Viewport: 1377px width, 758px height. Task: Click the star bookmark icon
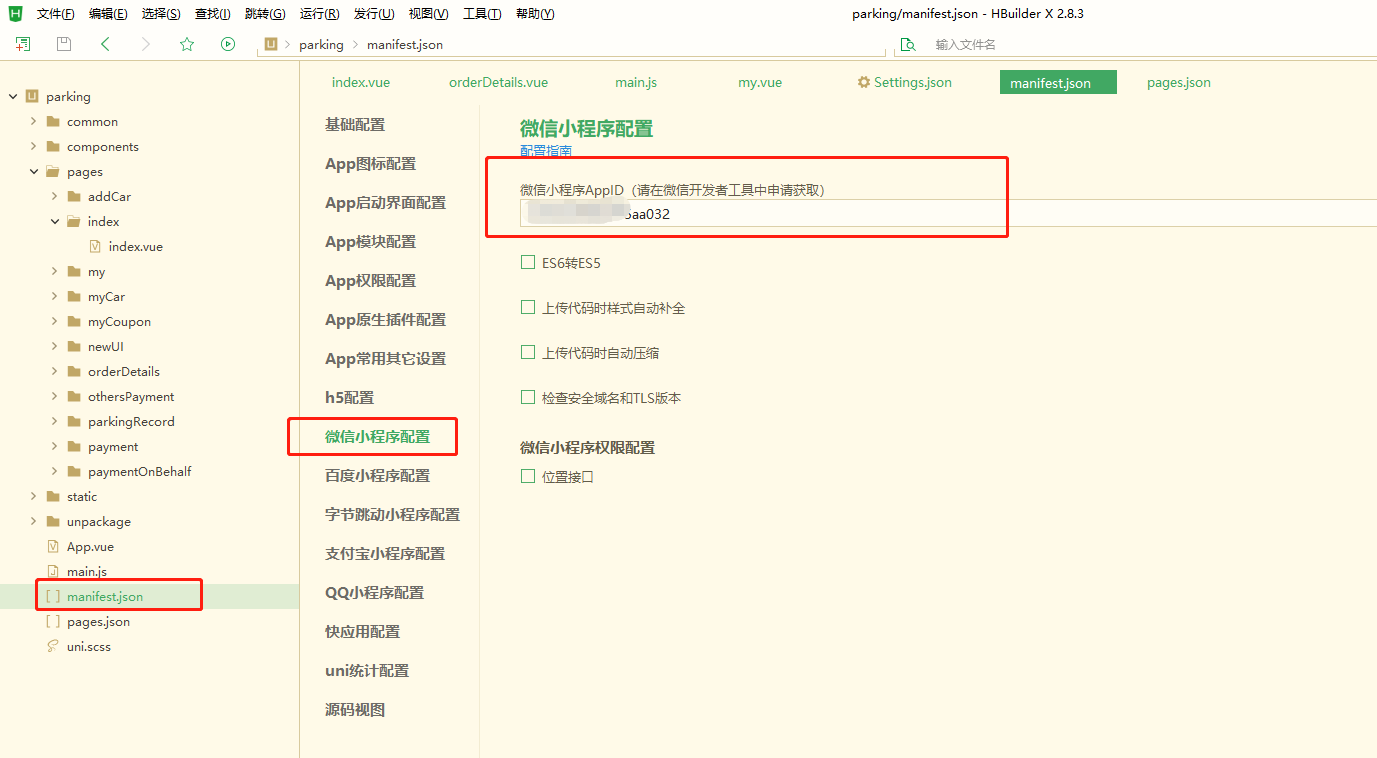click(187, 44)
